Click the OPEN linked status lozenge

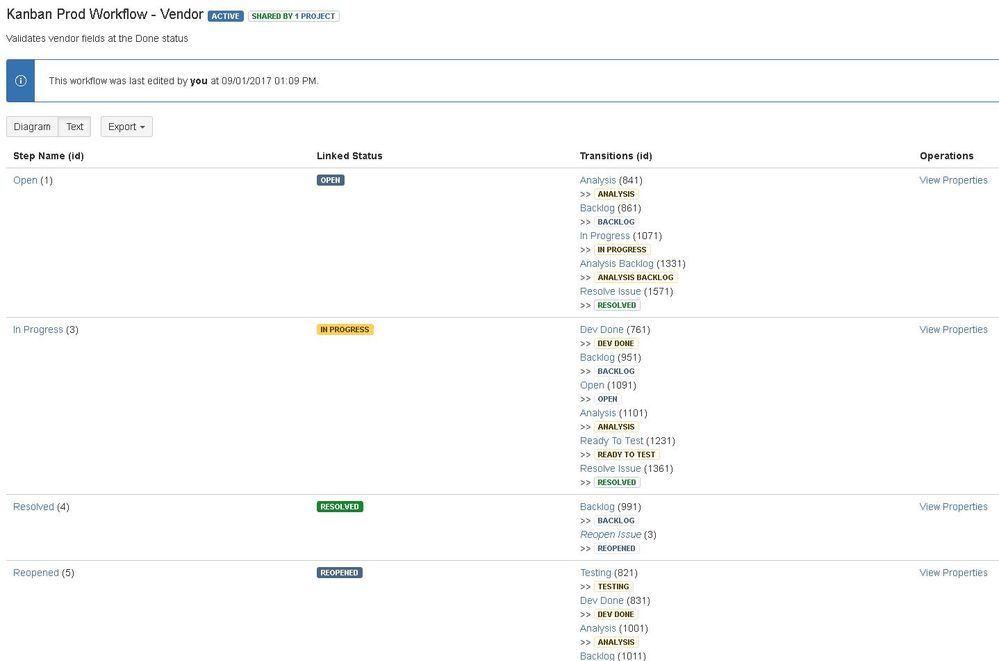point(331,180)
